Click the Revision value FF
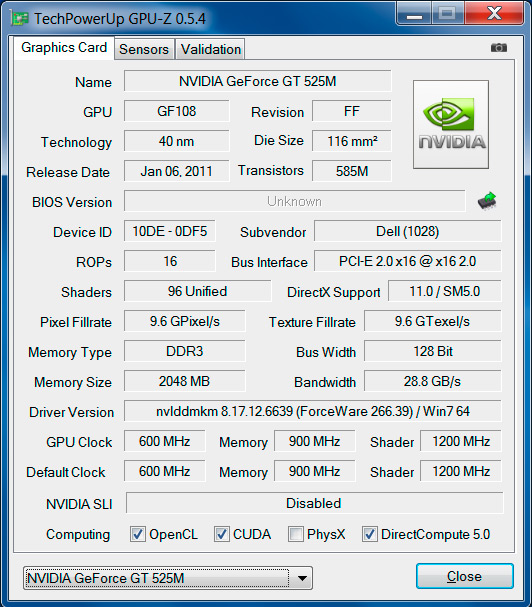 tap(352, 111)
